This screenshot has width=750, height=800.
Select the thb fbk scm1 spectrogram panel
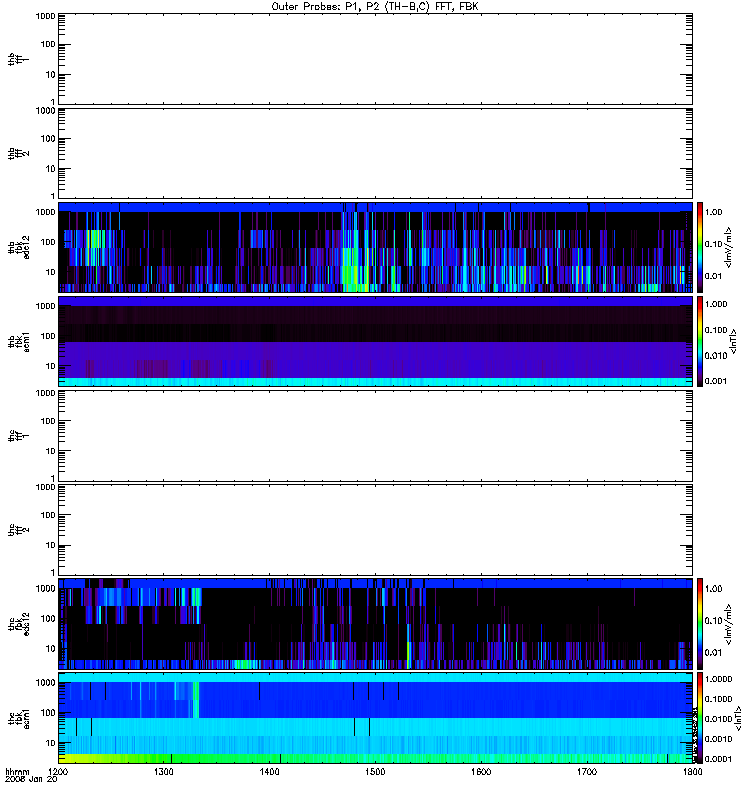point(376,341)
